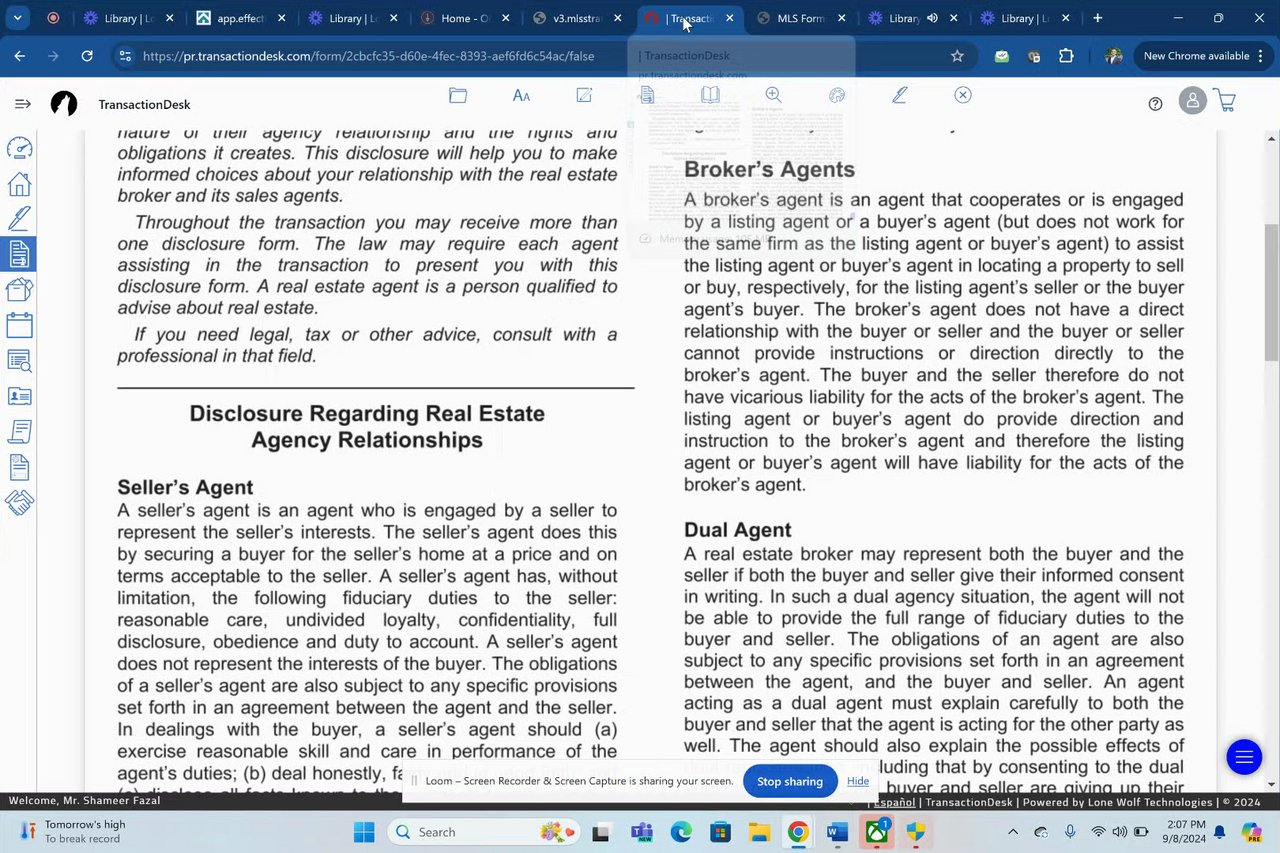1280x853 pixels.
Task: Click the pen signature toolbar icon
Action: [x=900, y=95]
